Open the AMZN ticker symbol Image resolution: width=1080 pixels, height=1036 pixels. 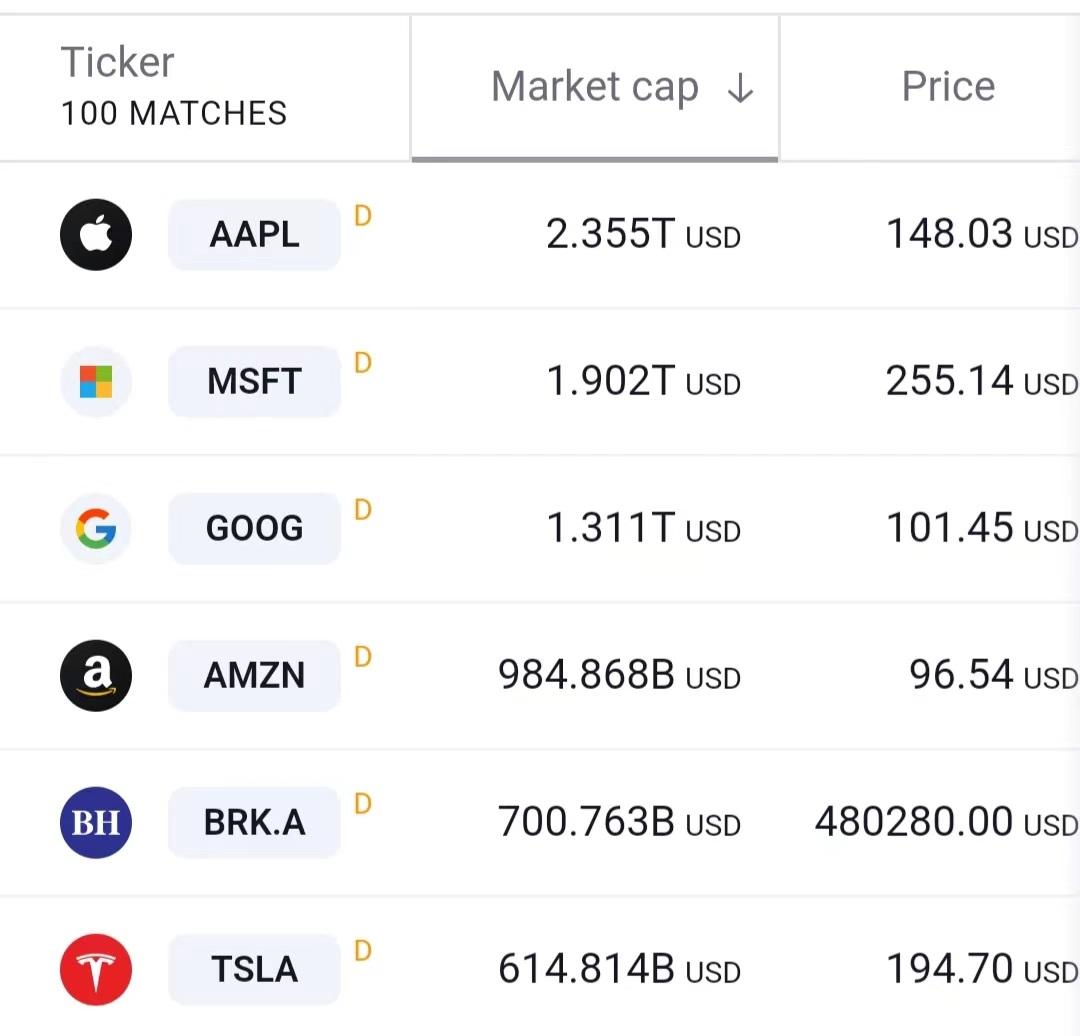254,675
